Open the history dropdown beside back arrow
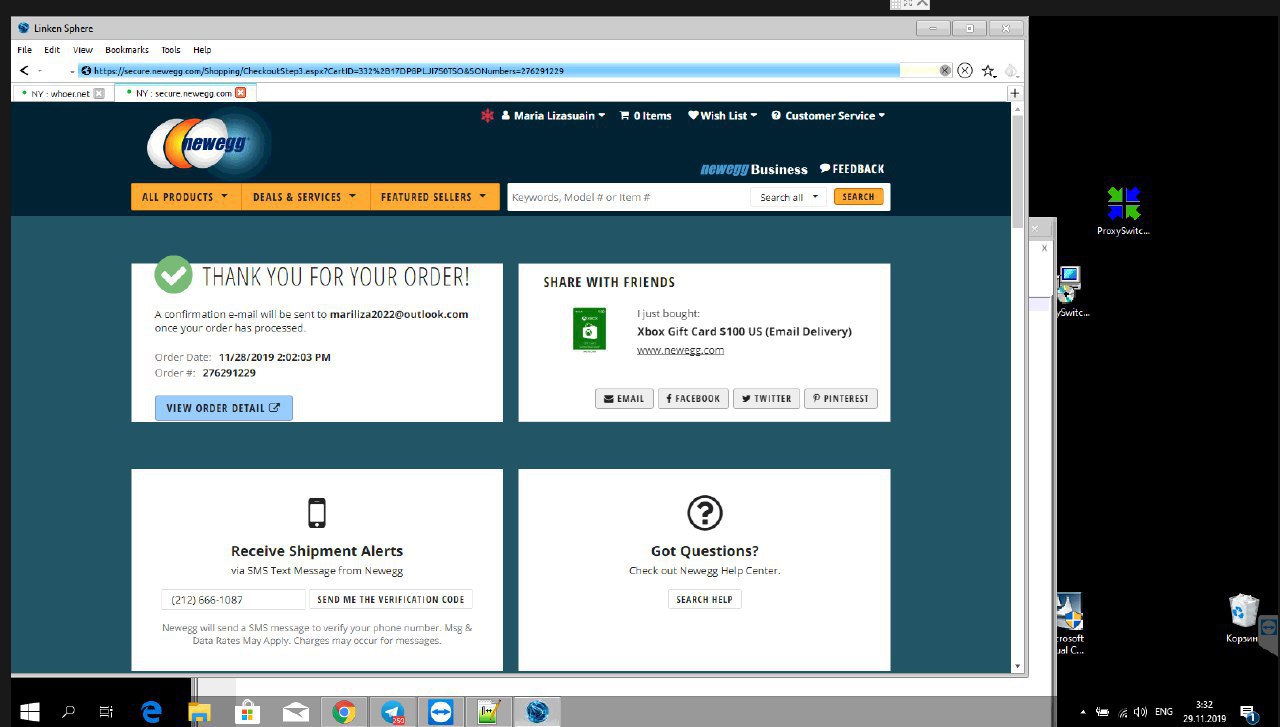The image size is (1280, 727). tap(40, 71)
